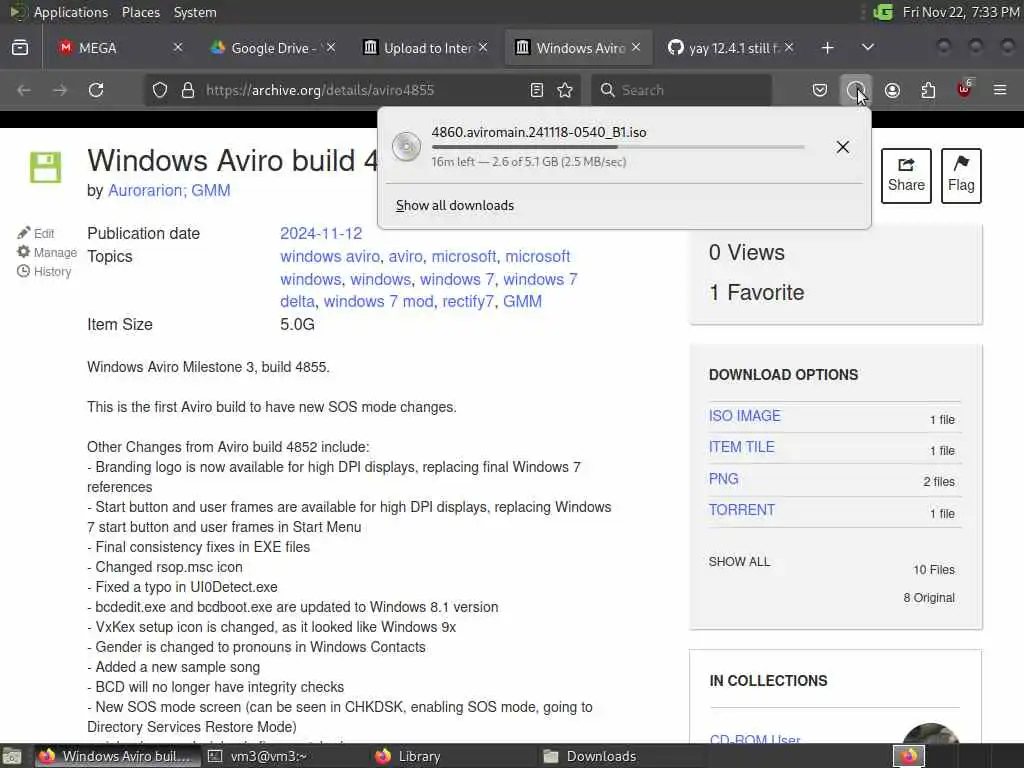Click the clock Fri Nov 22, 7:33 PM
Image resolution: width=1024 pixels, height=768 pixels.
point(961,12)
